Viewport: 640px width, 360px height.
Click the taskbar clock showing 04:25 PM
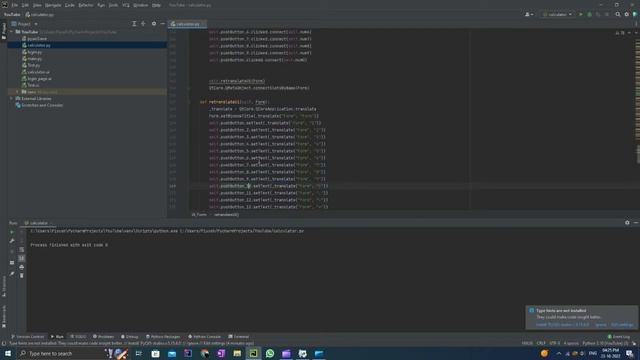(611, 353)
